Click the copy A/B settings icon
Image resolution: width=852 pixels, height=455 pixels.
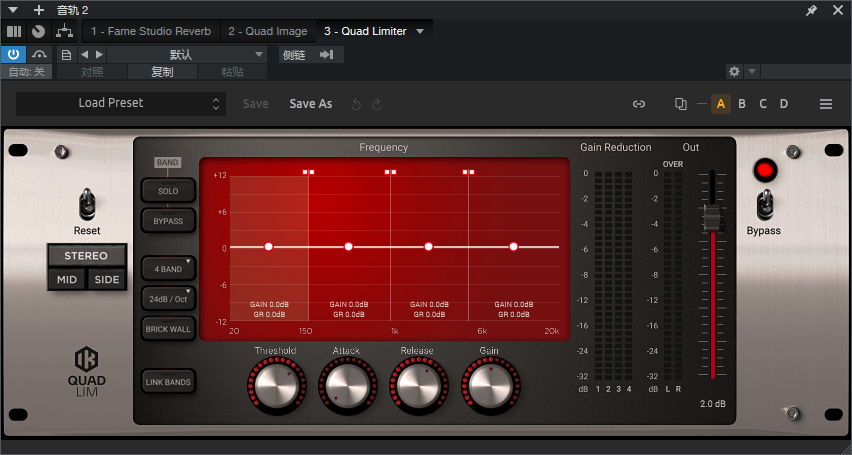click(680, 104)
